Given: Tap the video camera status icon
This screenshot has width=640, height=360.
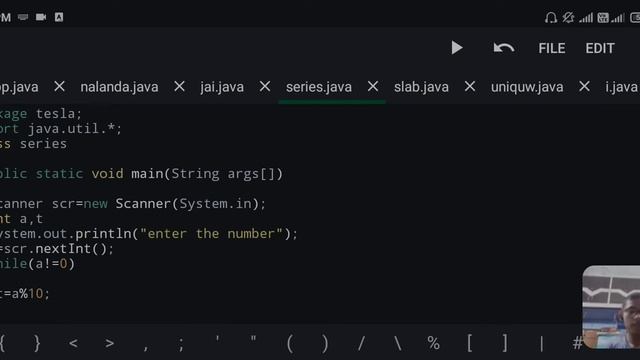Looking at the screenshot, I should tap(41, 17).
